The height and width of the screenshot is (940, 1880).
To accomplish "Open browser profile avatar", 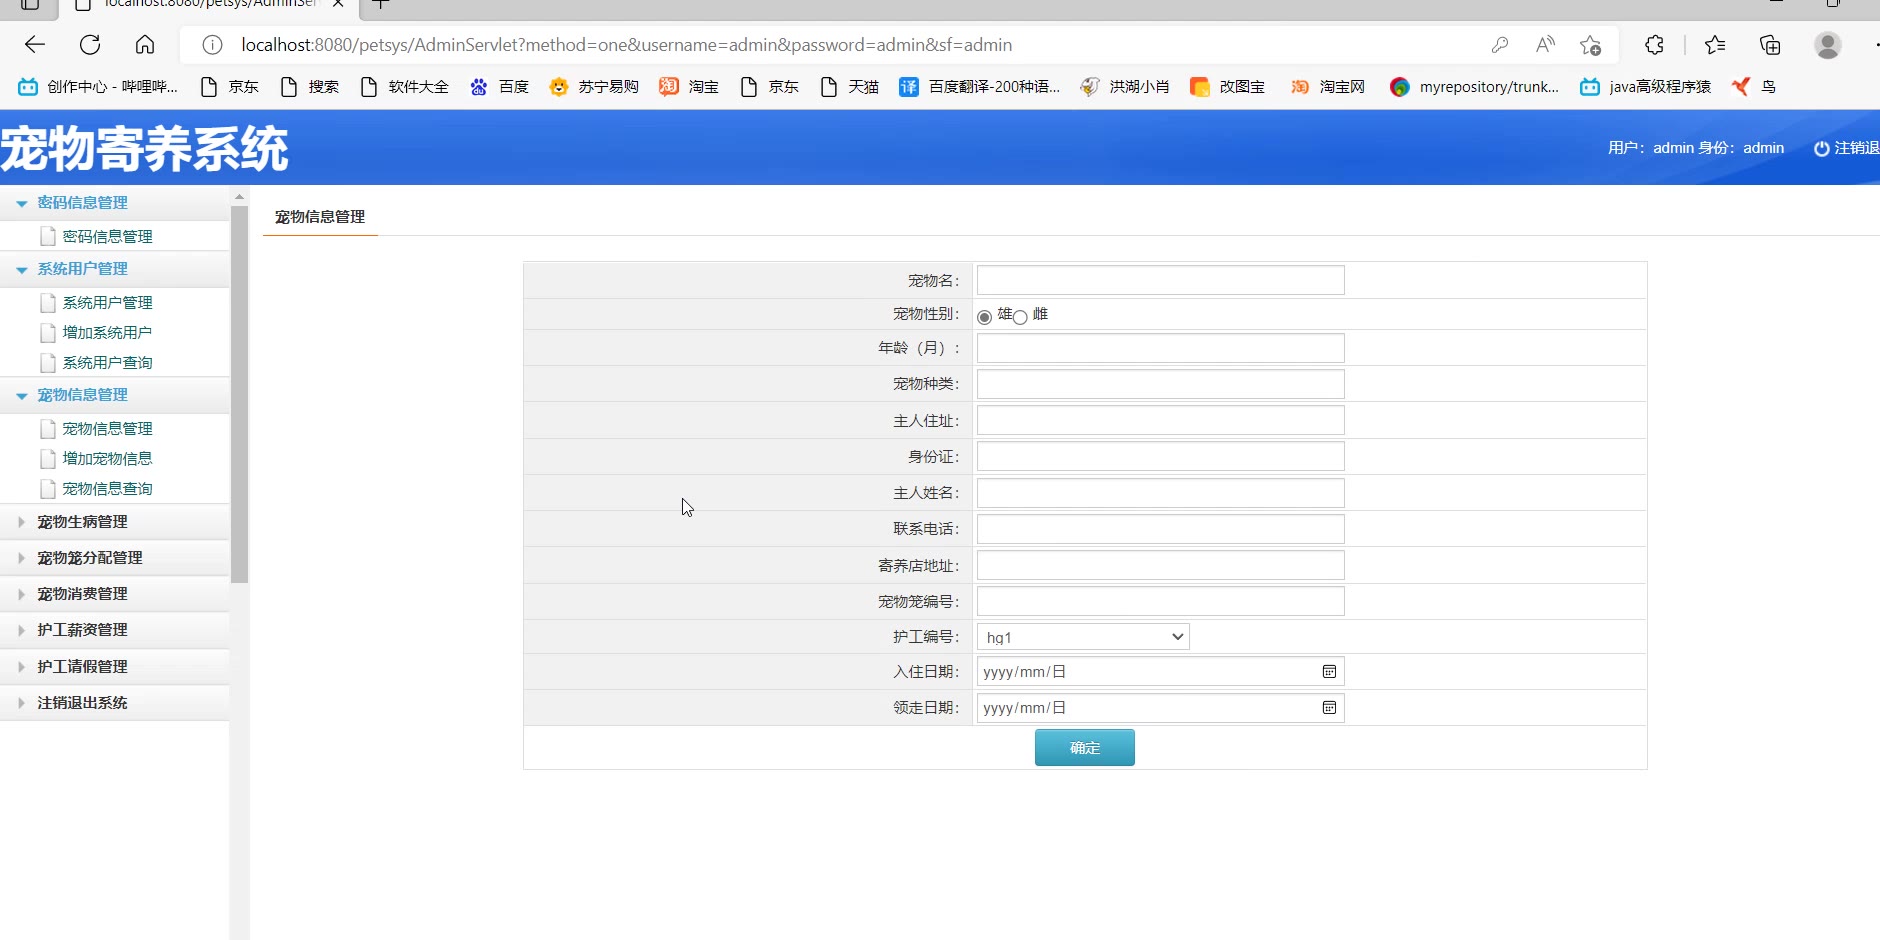I will point(1827,45).
